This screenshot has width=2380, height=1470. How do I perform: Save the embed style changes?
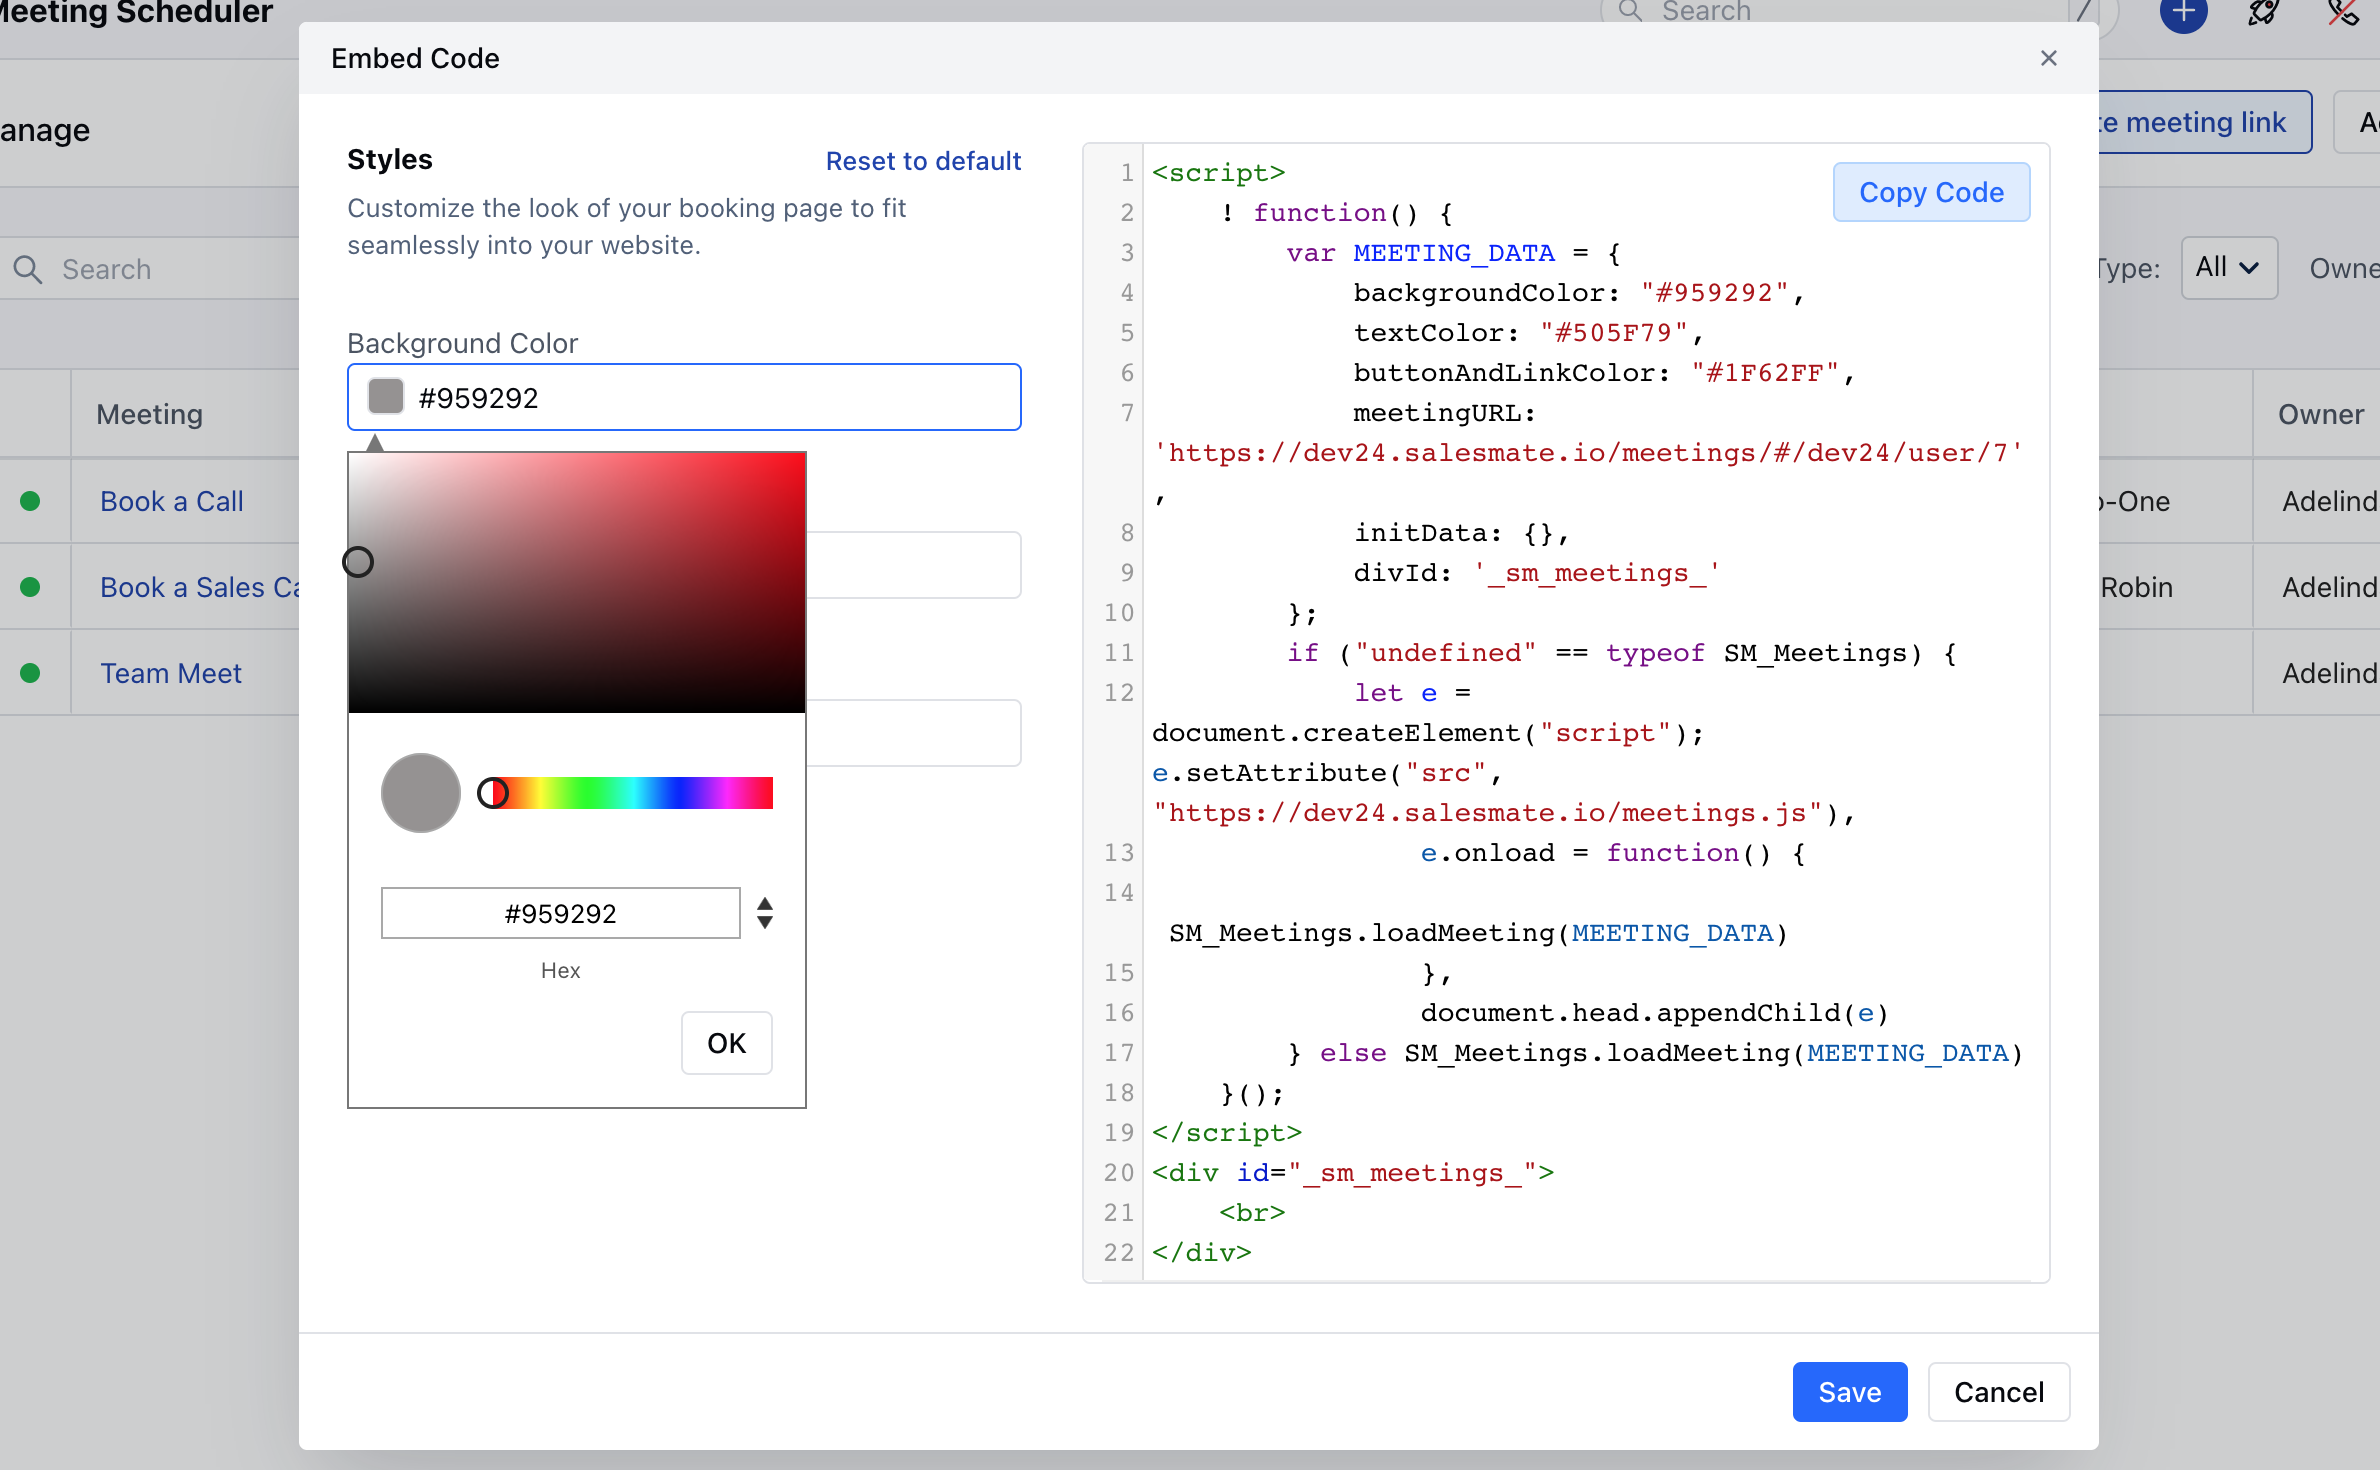1850,1392
